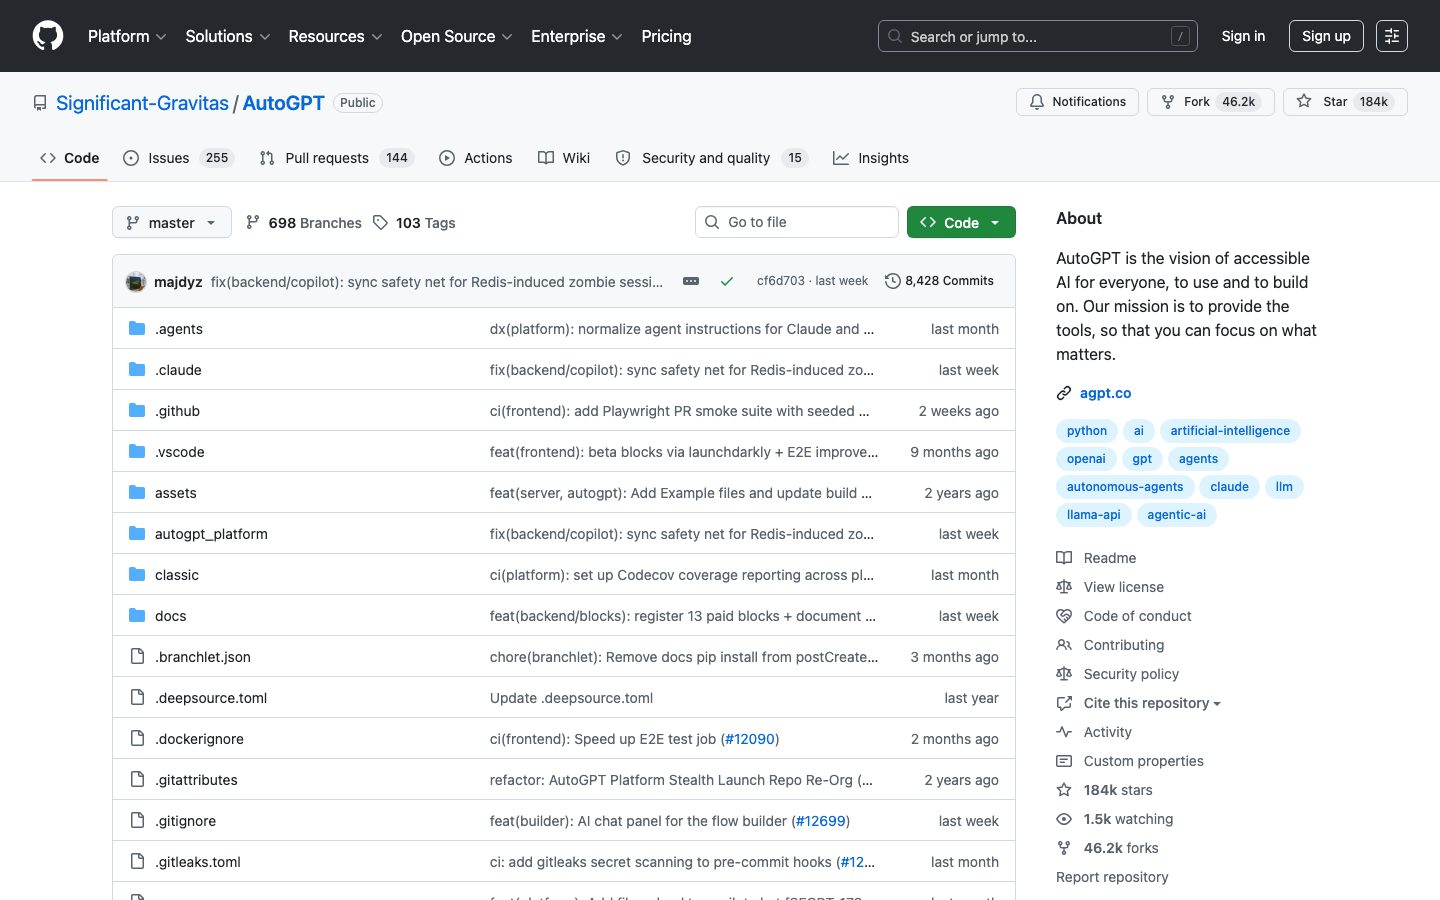Image resolution: width=1440 pixels, height=900 pixels.
Task: Expand Cite this repository menu
Action: (1151, 703)
